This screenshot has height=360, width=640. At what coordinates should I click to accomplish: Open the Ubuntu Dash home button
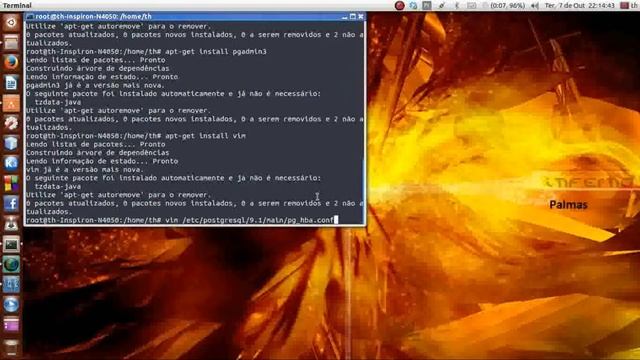[x=11, y=22]
